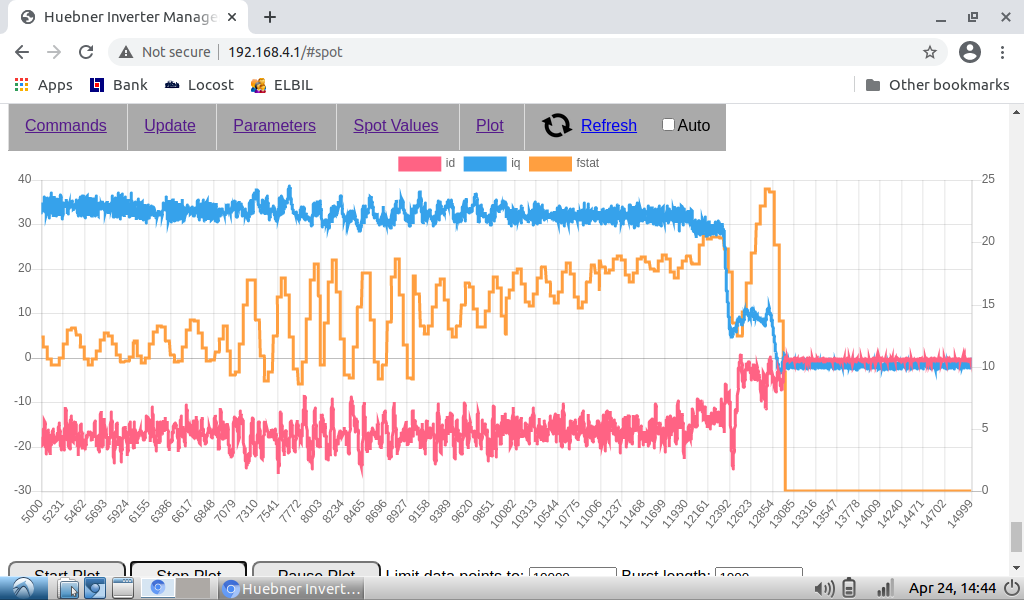Image resolution: width=1024 pixels, height=600 pixels.
Task: Reload the page with browser reload button
Action: pos(86,52)
